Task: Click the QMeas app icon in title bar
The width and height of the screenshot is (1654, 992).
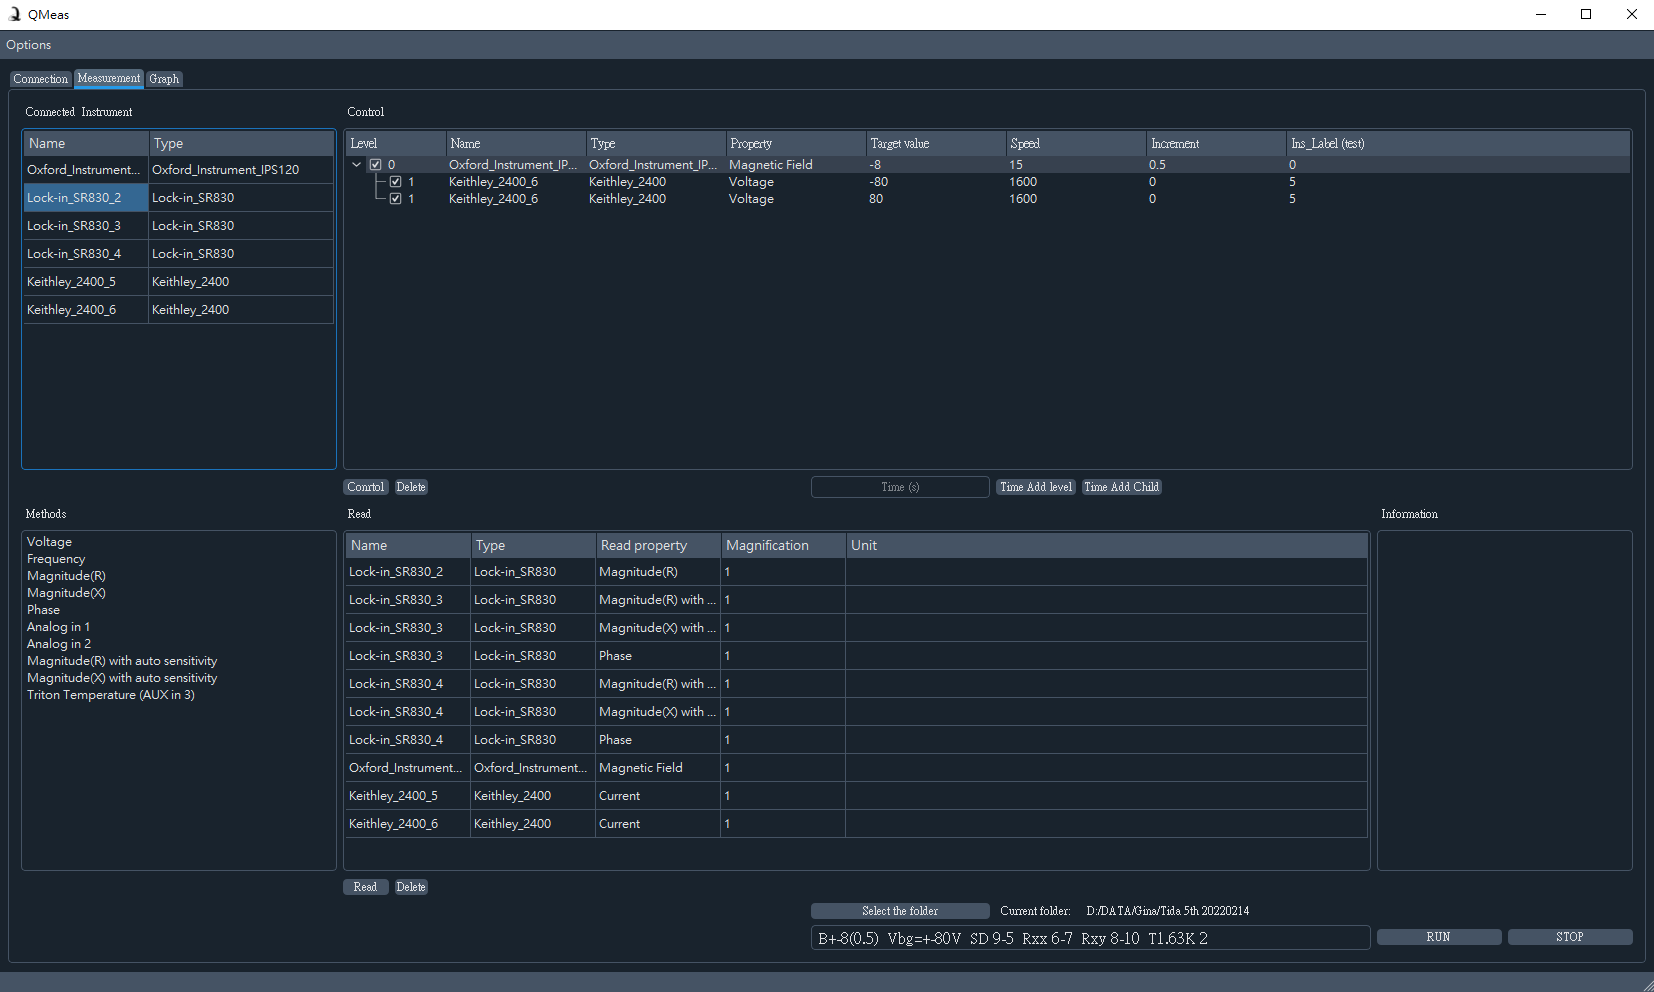Action: 14,14
